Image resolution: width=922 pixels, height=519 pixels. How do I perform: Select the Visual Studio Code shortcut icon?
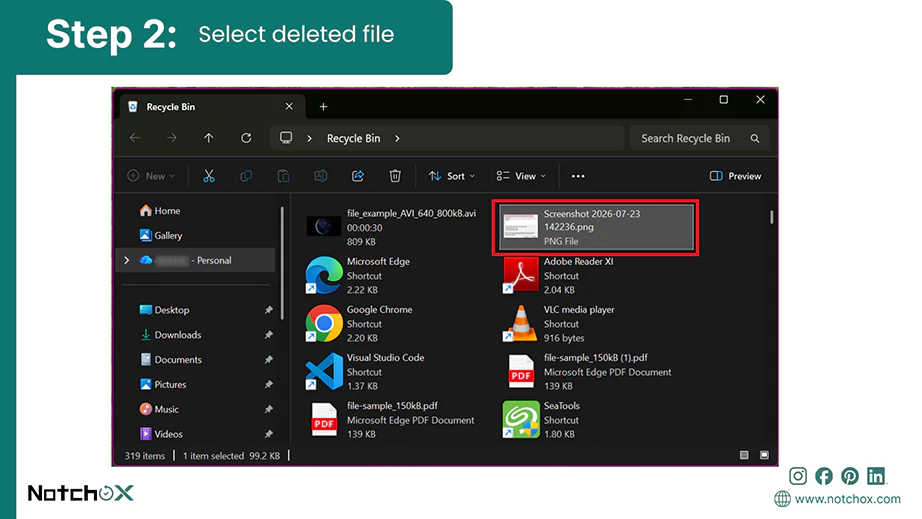click(x=324, y=371)
